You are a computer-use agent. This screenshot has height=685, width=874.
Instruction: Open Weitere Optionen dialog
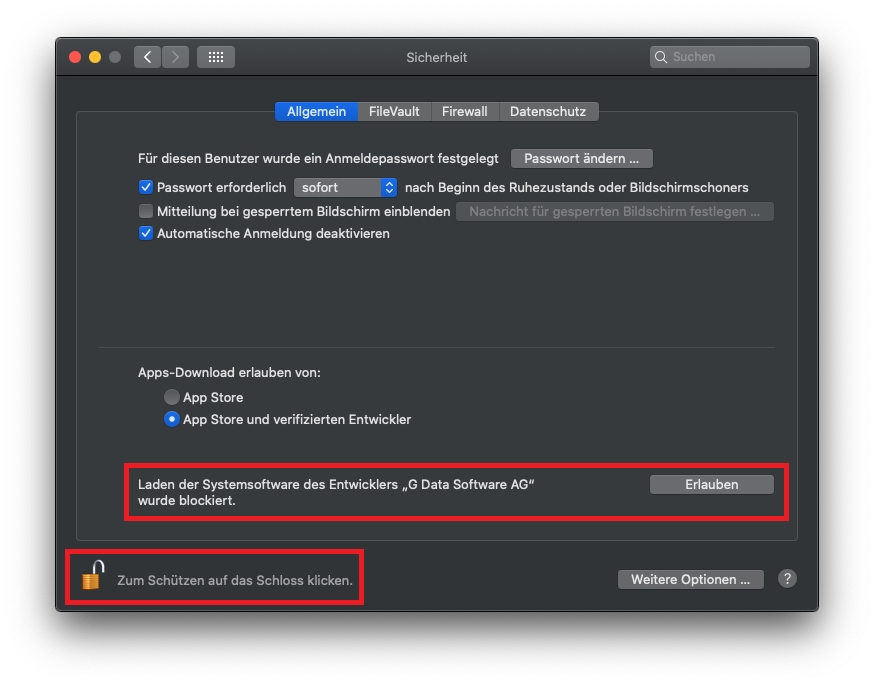coord(690,580)
